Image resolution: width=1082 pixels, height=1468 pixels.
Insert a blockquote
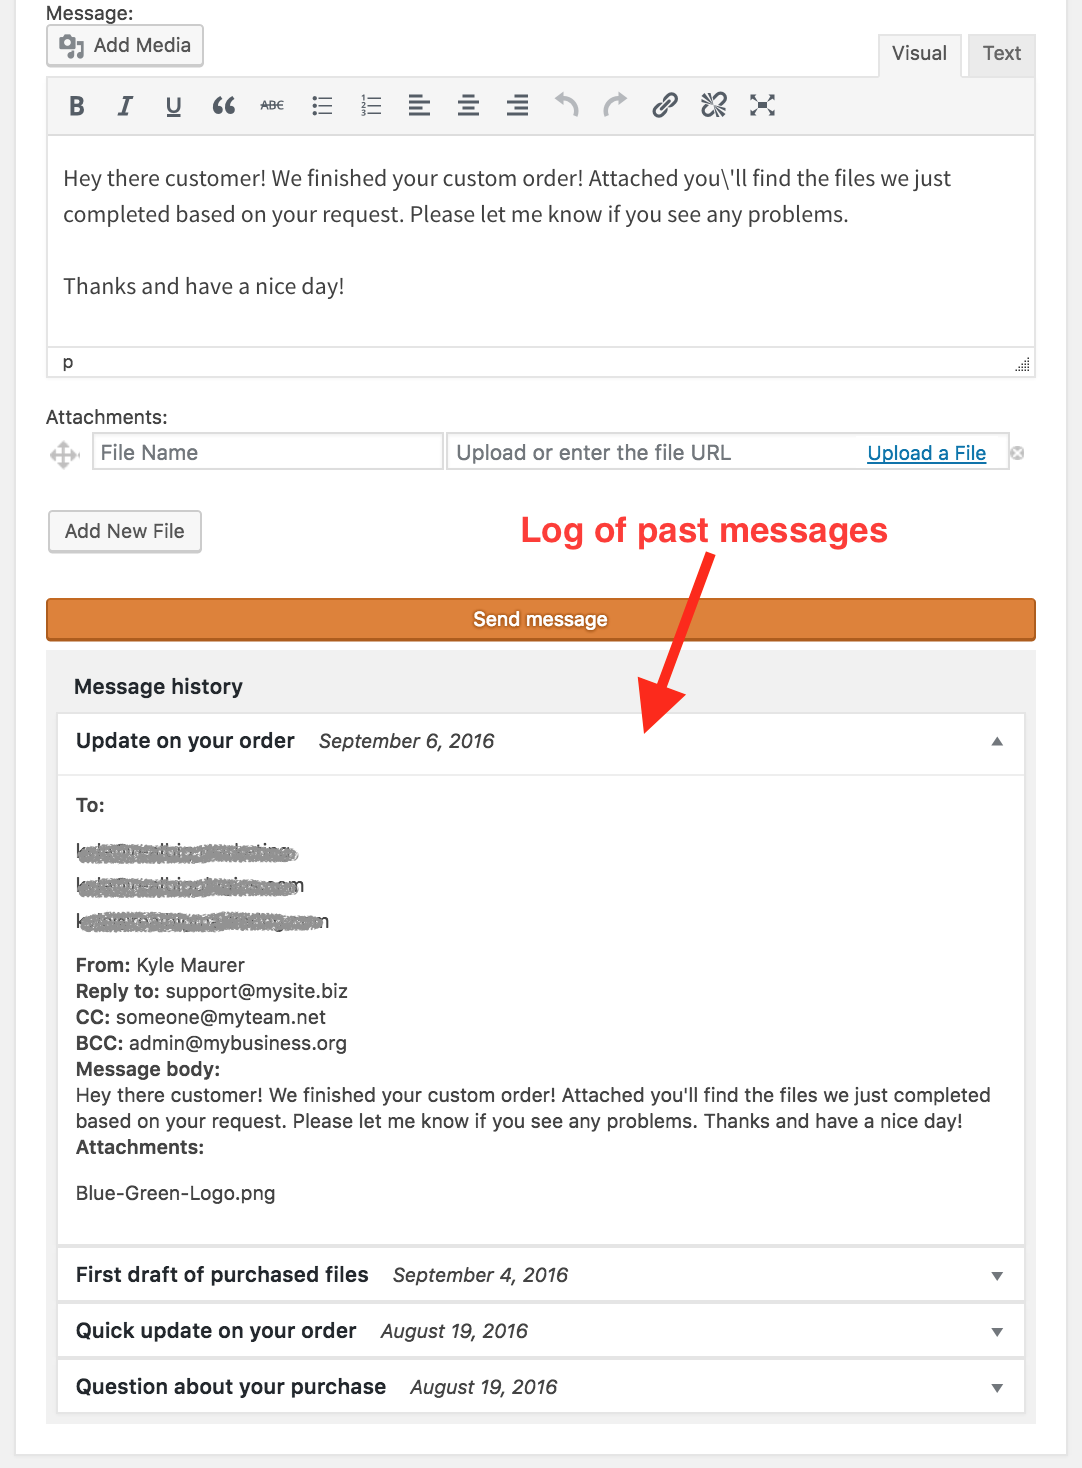pyautogui.click(x=223, y=106)
